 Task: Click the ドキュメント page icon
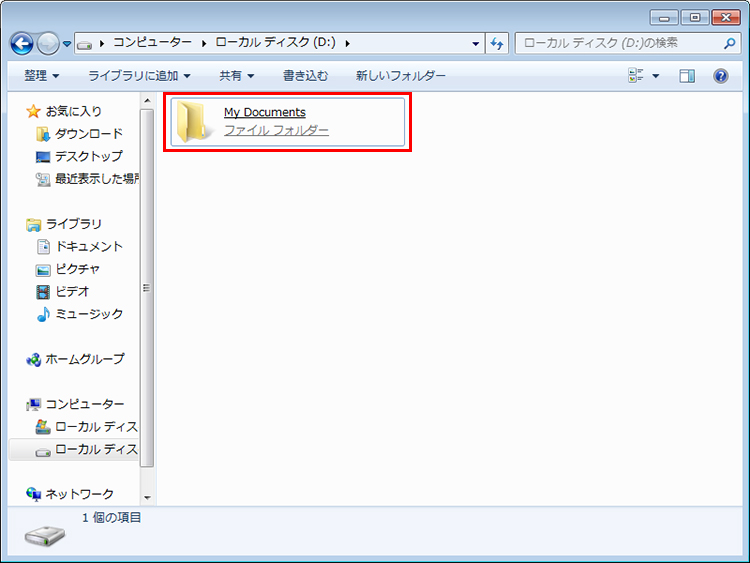click(43, 247)
